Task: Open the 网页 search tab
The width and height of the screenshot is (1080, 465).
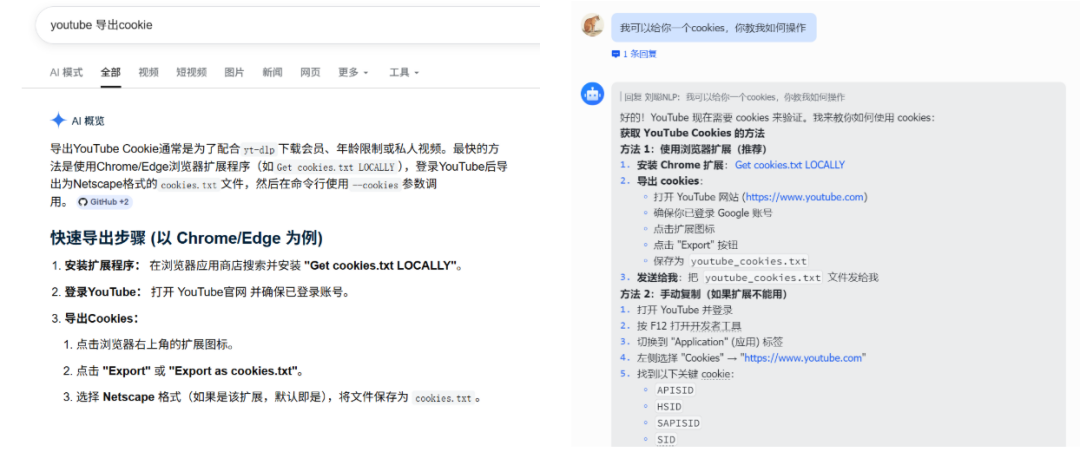Action: (x=310, y=72)
